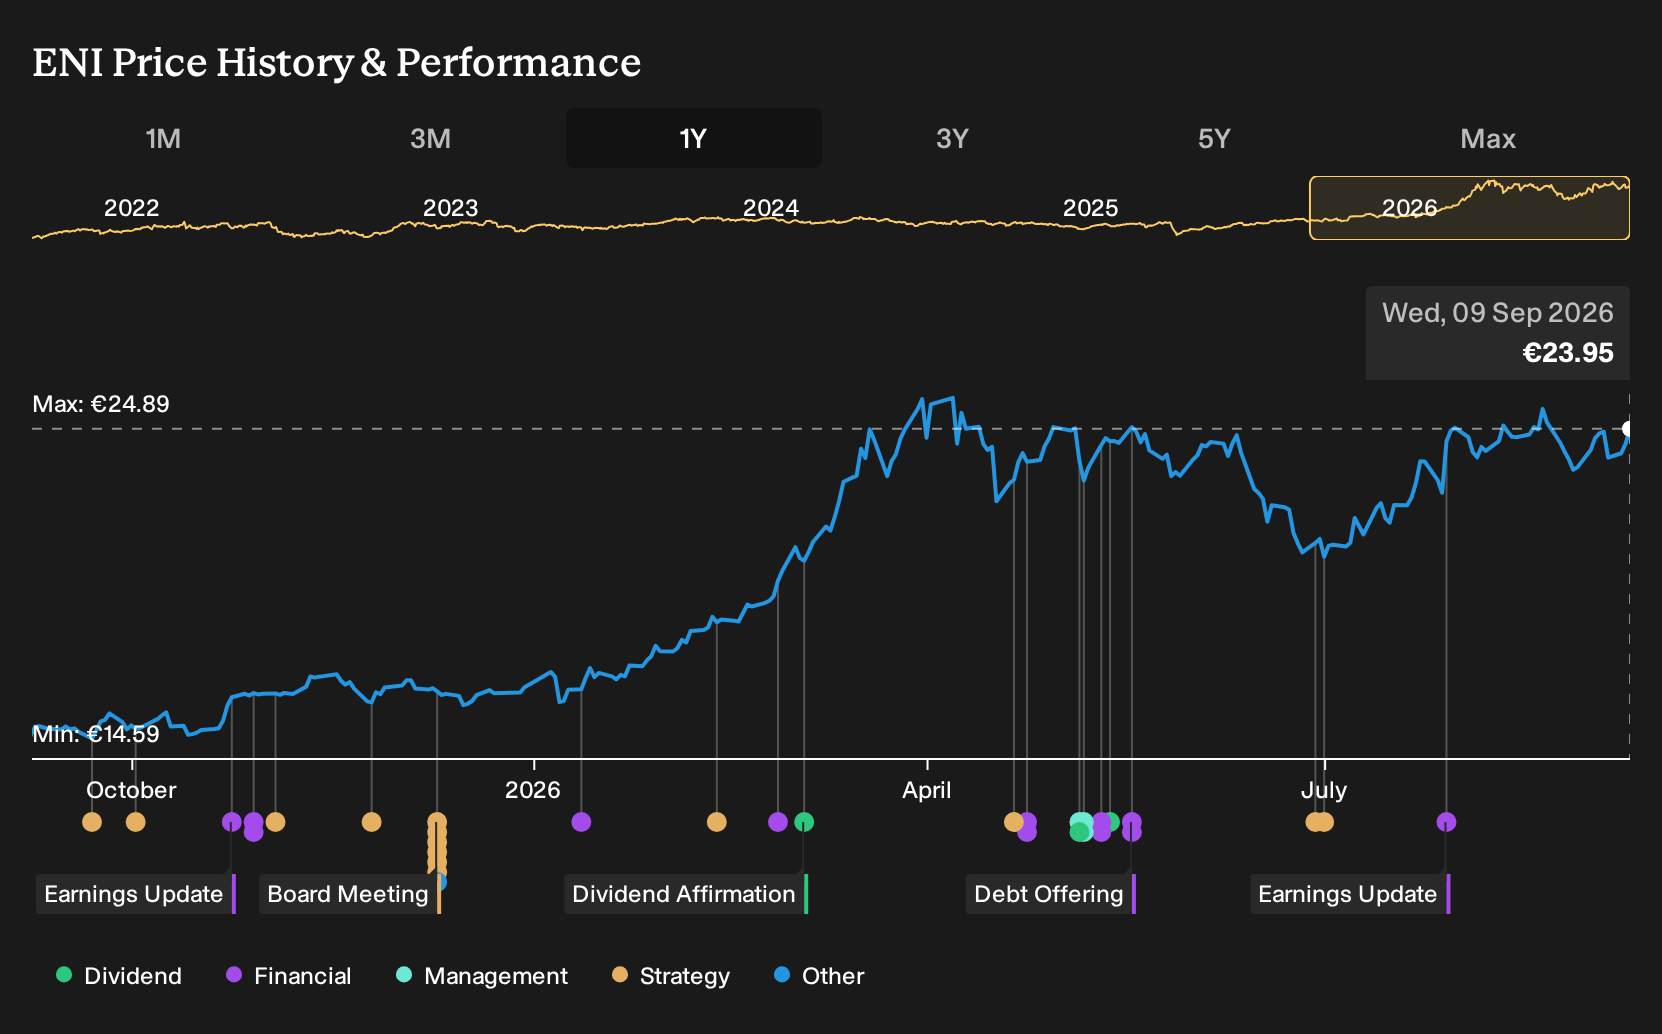The height and width of the screenshot is (1034, 1662).
Task: Click the Wed, 09 Sep 2026 tooltip date
Action: click(x=1498, y=312)
